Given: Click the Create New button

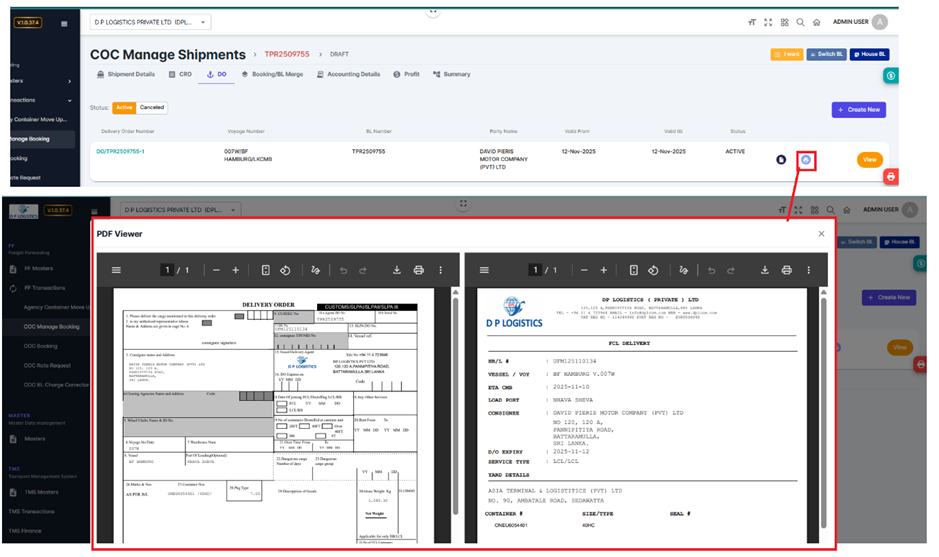Looking at the screenshot, I should 858,110.
